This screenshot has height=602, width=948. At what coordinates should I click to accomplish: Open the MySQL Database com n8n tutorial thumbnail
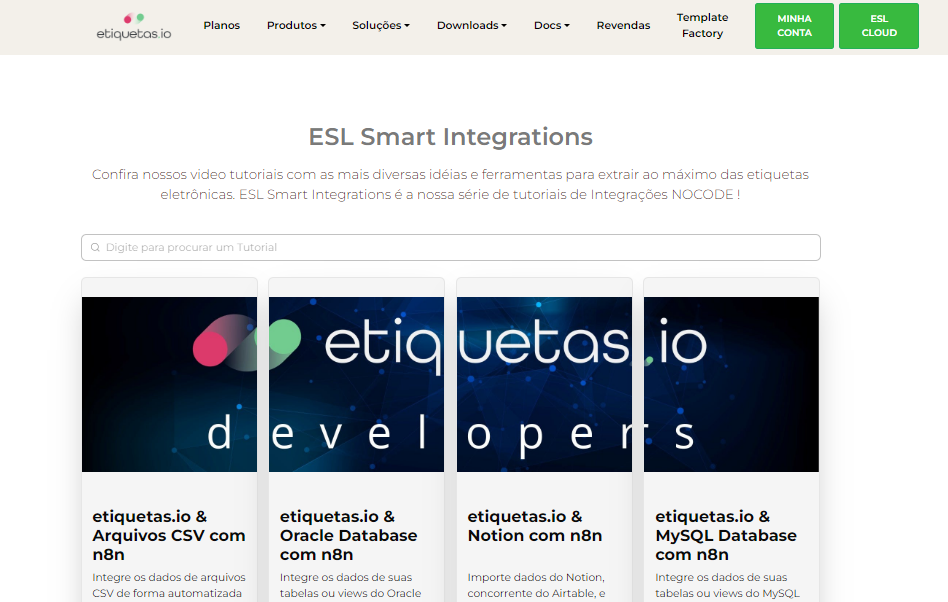point(731,384)
